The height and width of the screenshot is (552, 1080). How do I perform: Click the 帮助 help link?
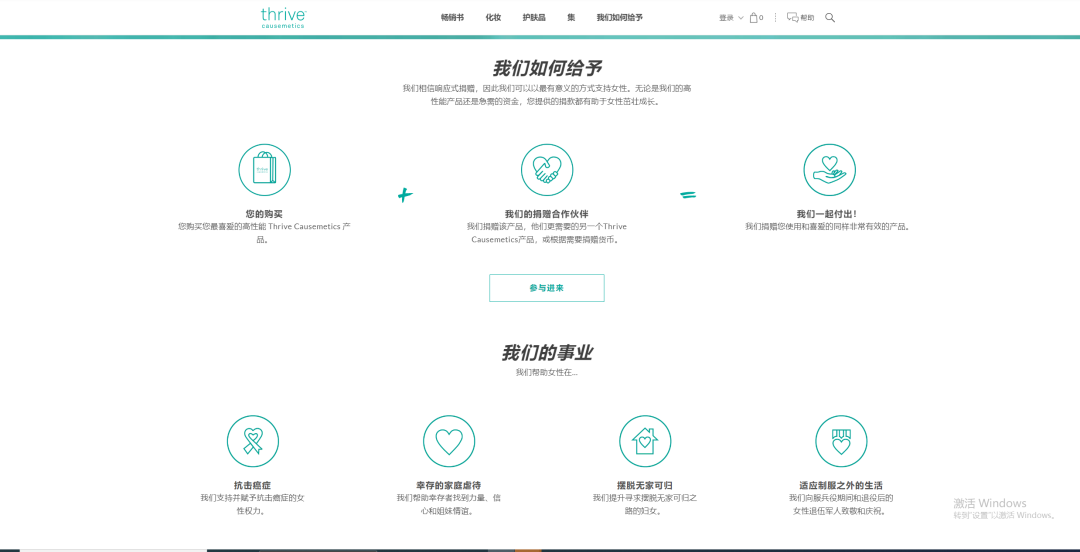[807, 18]
